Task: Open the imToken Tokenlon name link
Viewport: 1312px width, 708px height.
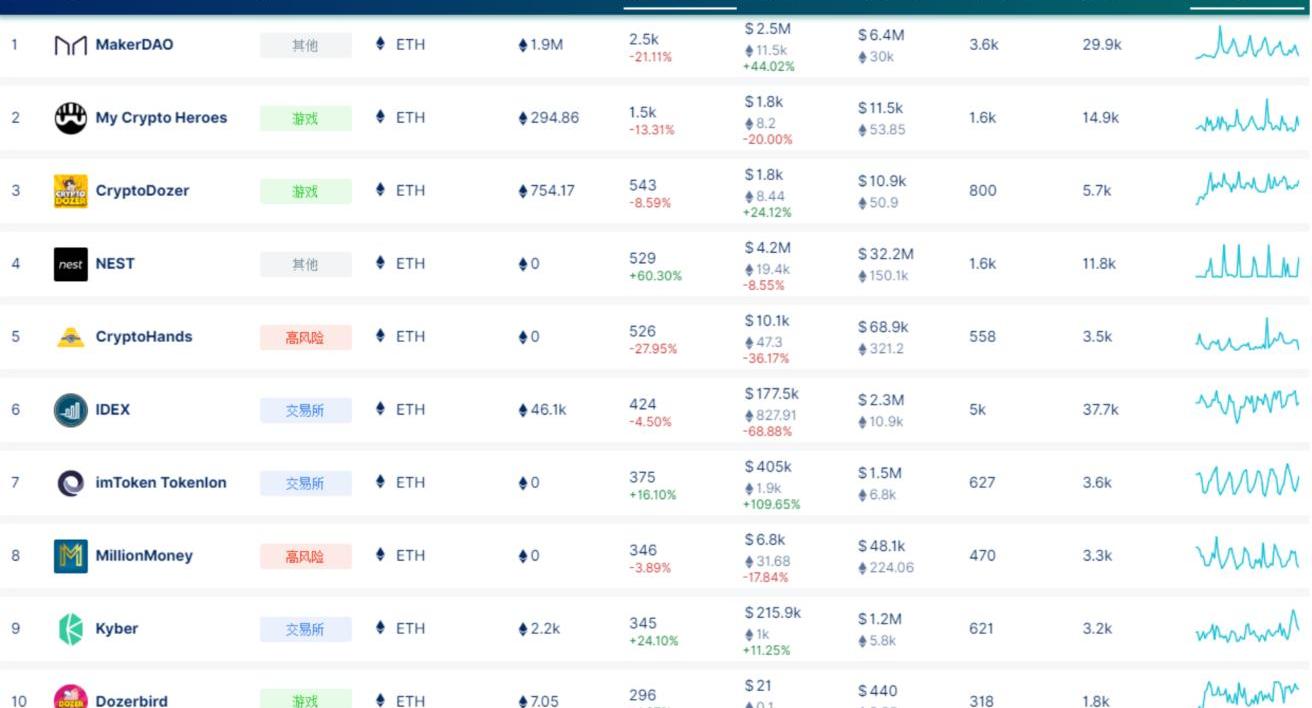Action: pos(161,483)
